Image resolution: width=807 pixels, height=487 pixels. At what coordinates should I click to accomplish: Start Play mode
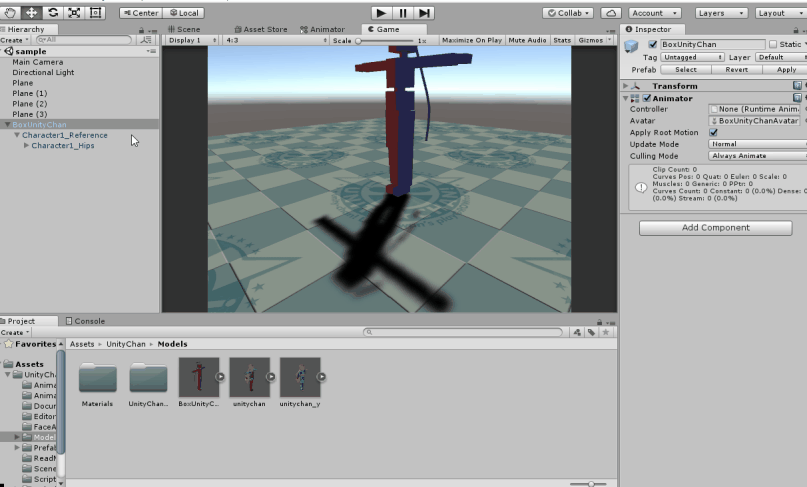click(381, 13)
